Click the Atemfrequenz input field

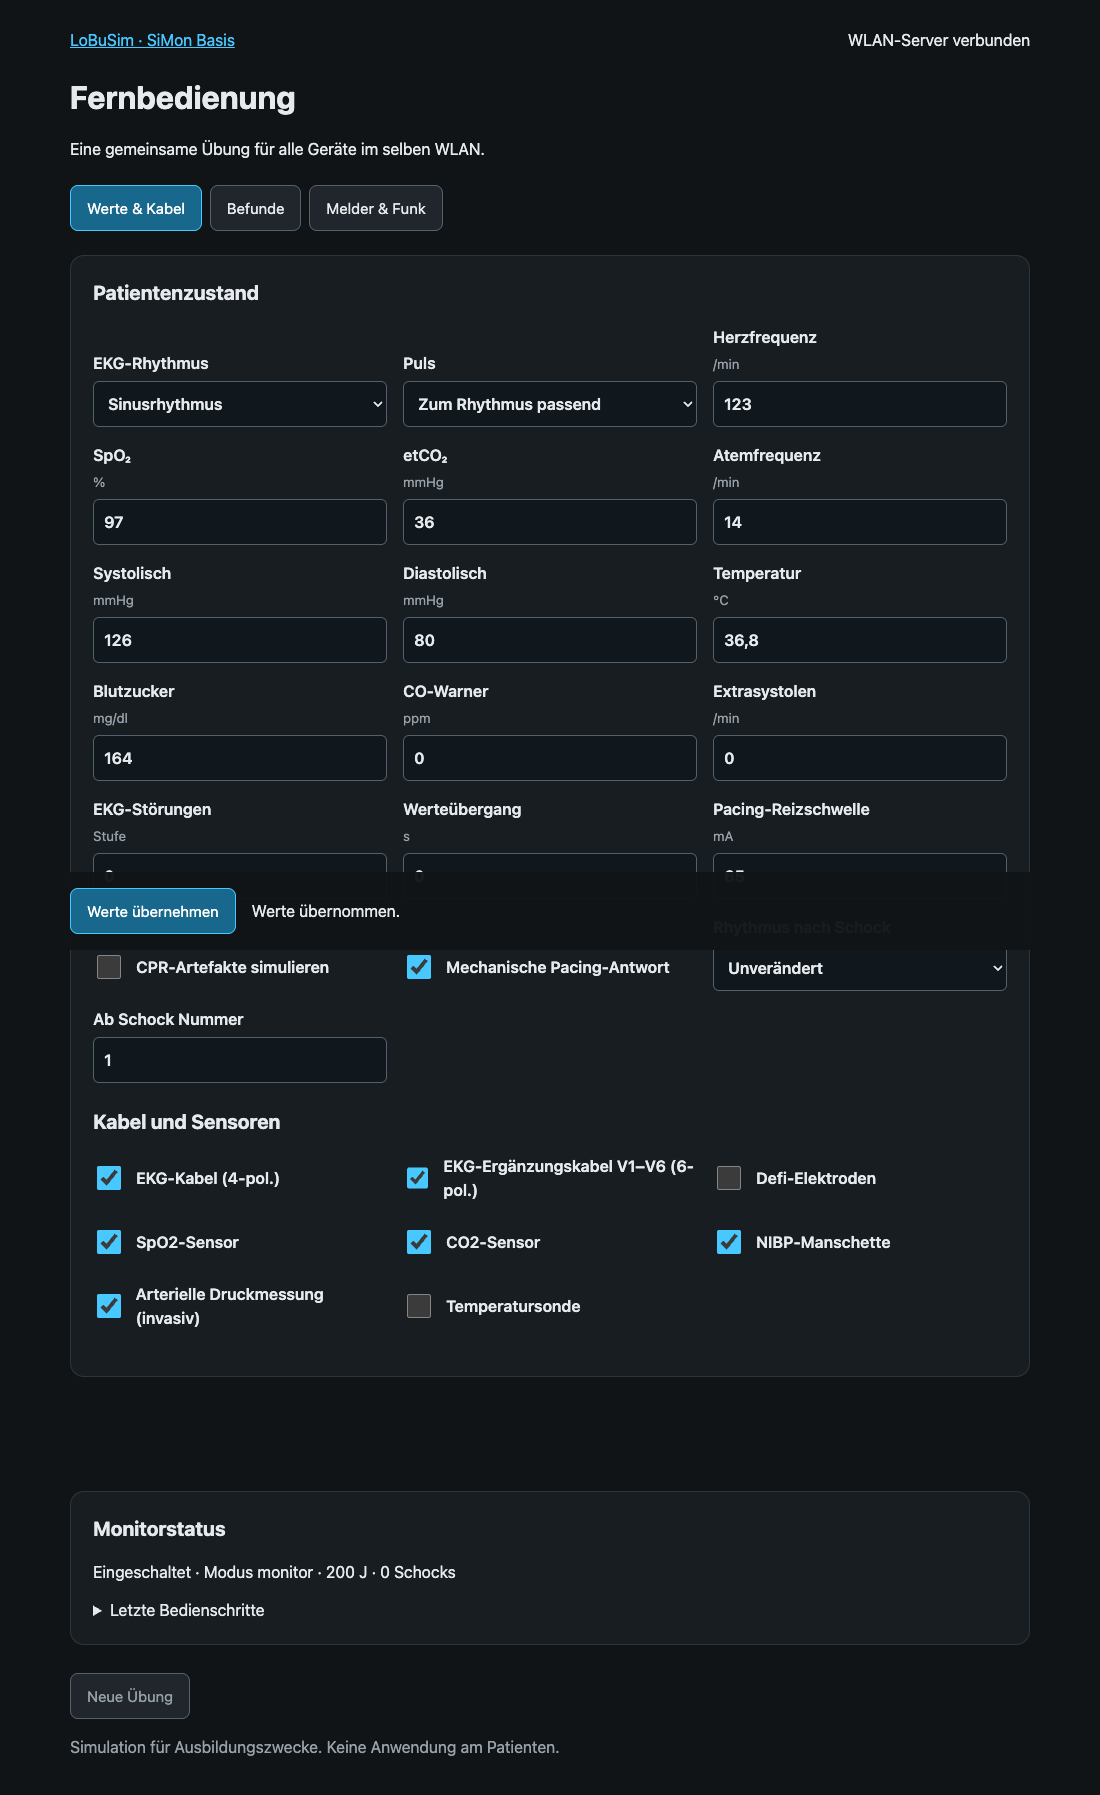click(860, 522)
